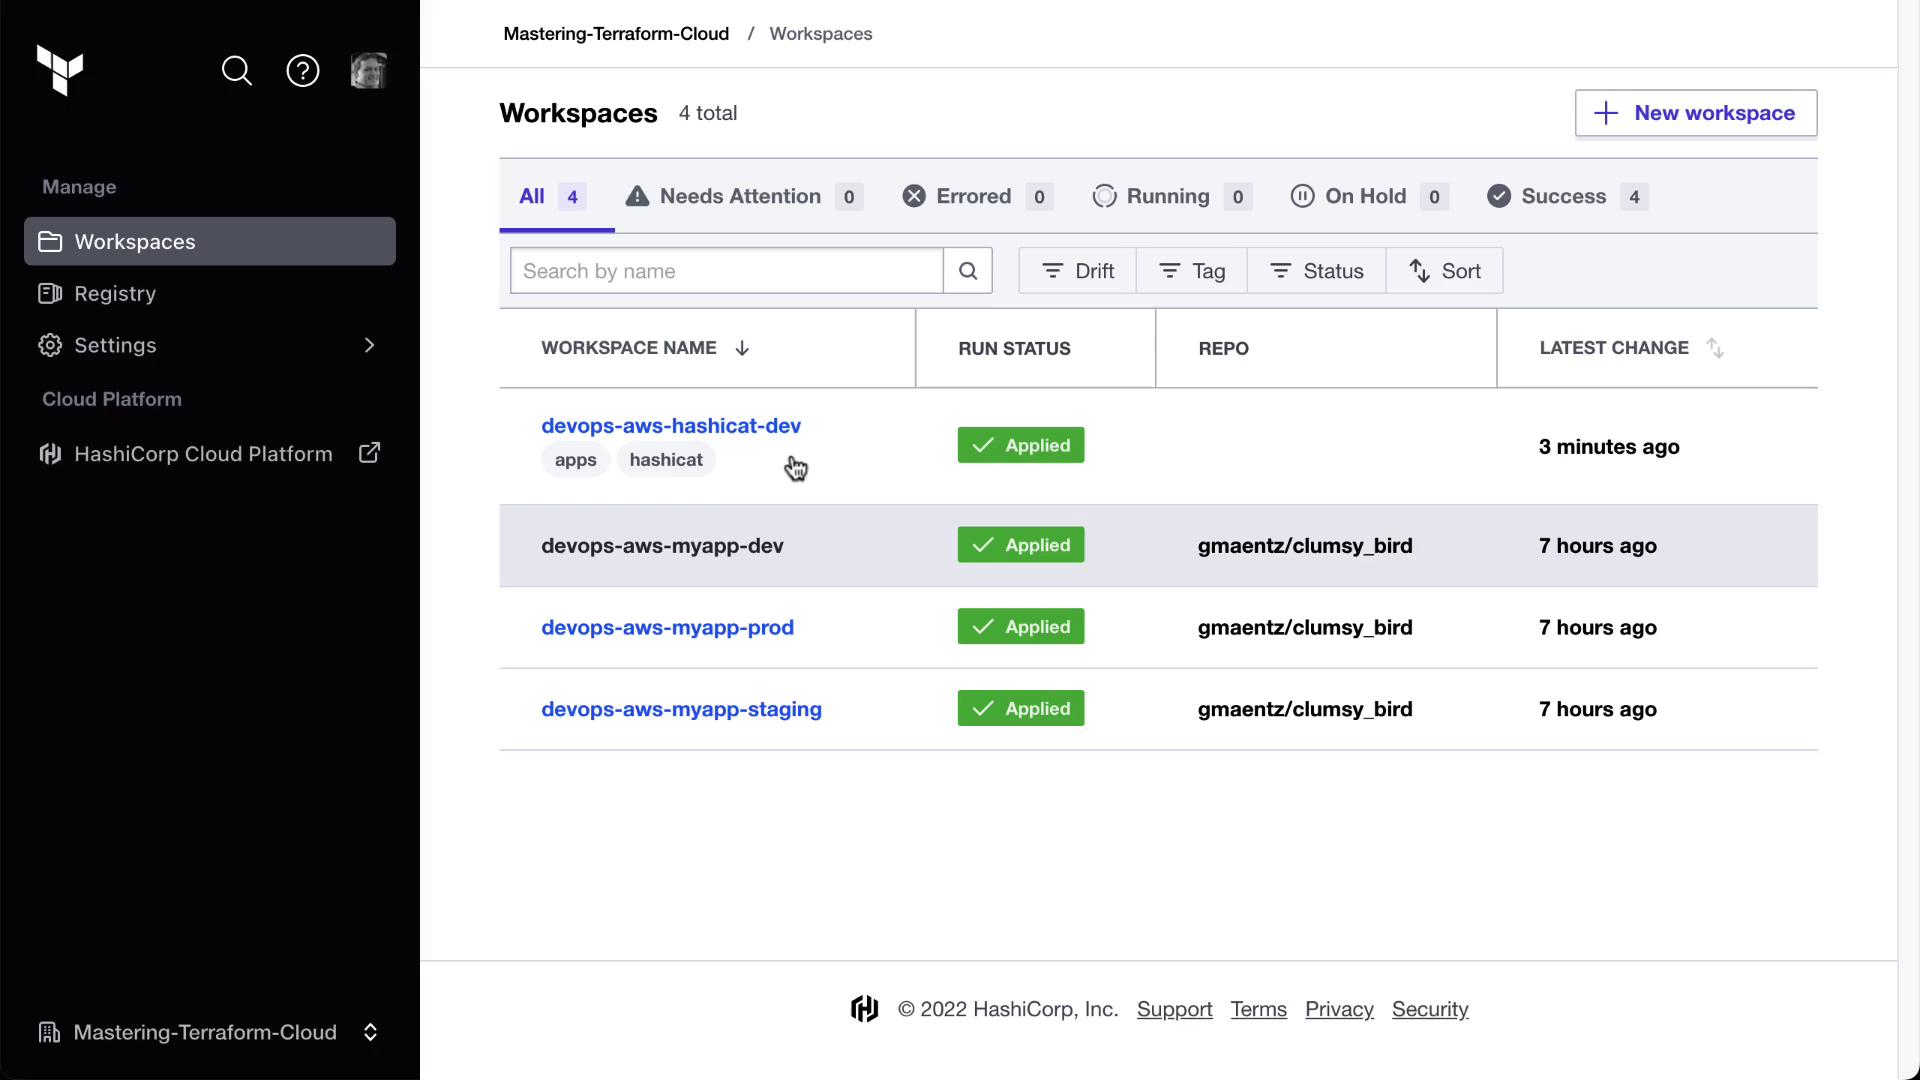Click the Search by name field
Image resolution: width=1920 pixels, height=1080 pixels.
tap(726, 271)
